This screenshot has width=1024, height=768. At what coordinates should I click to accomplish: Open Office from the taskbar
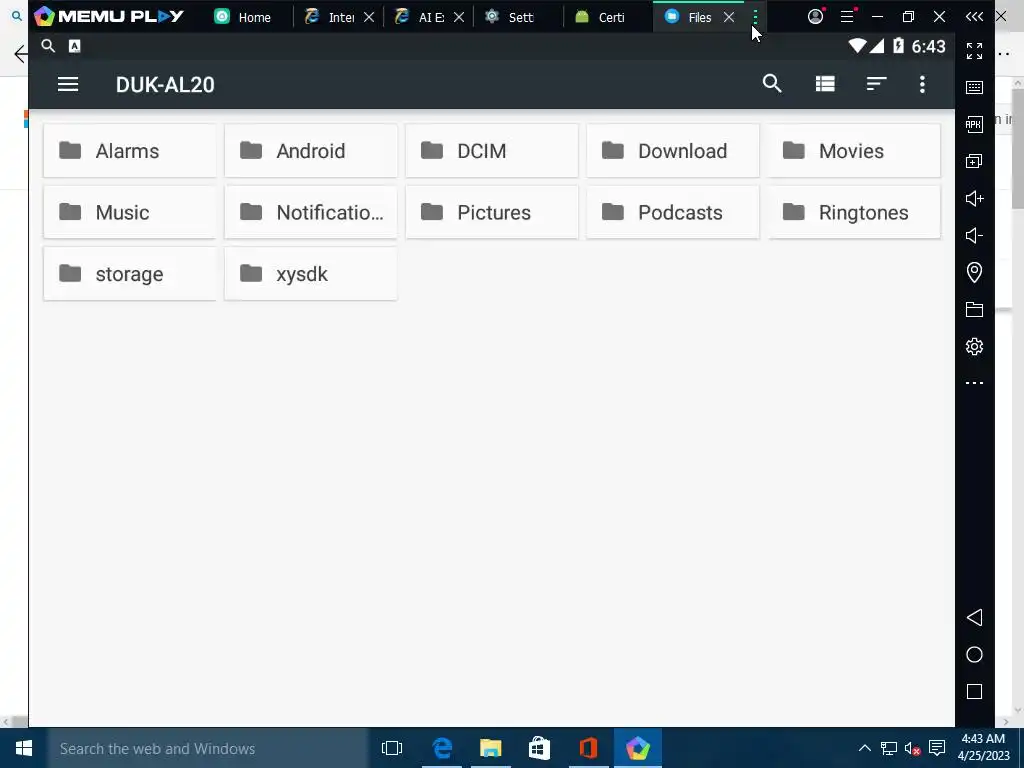coord(588,748)
